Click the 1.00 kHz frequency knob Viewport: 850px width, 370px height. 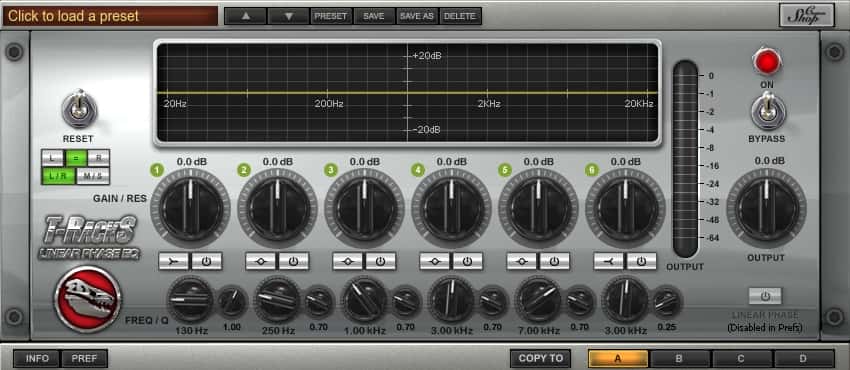point(364,300)
